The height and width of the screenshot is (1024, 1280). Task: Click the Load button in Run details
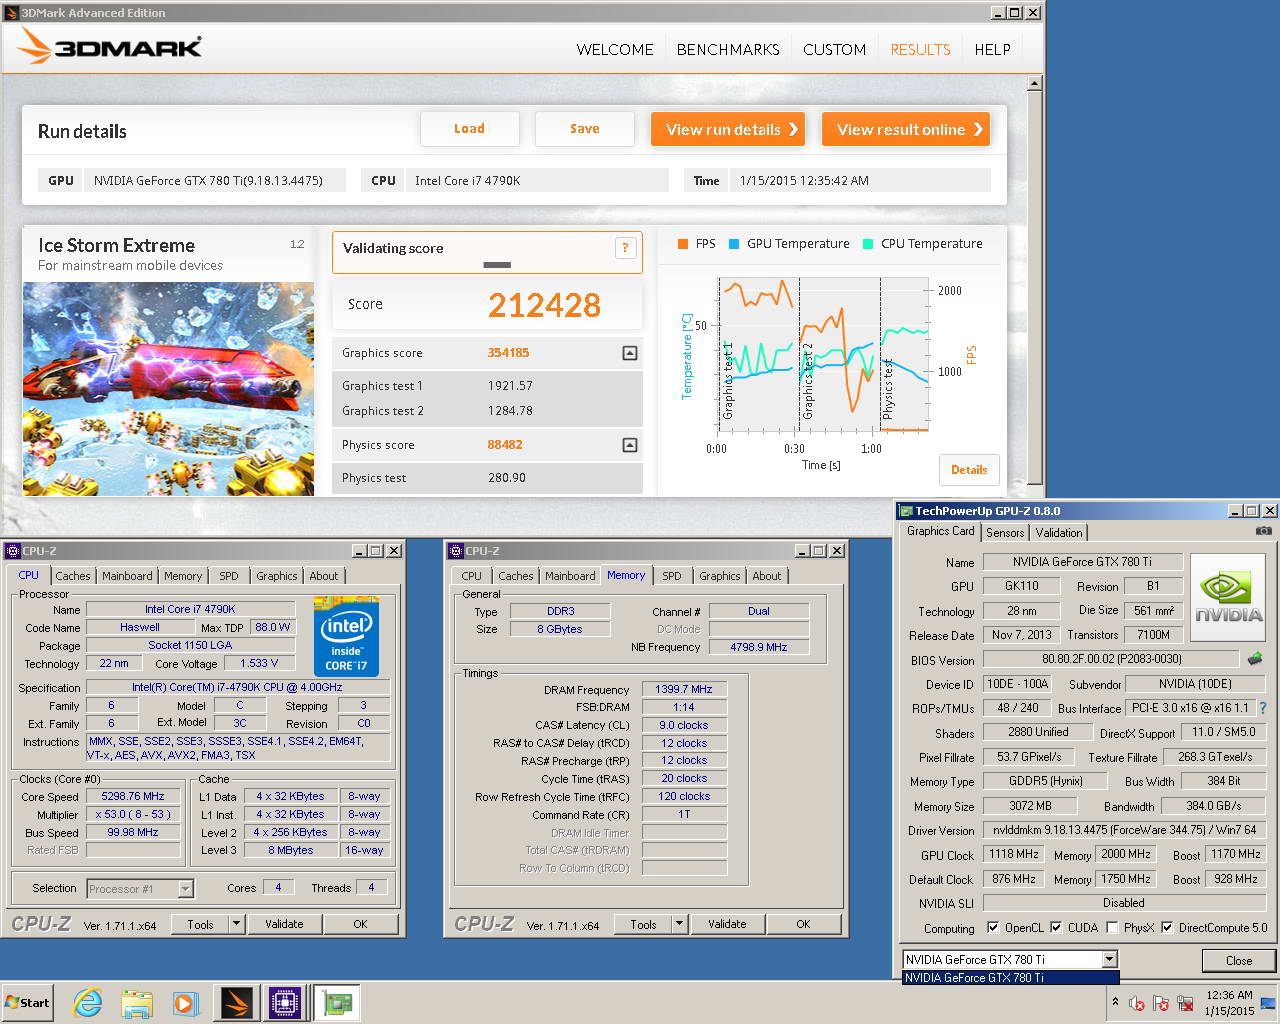pyautogui.click(x=470, y=129)
